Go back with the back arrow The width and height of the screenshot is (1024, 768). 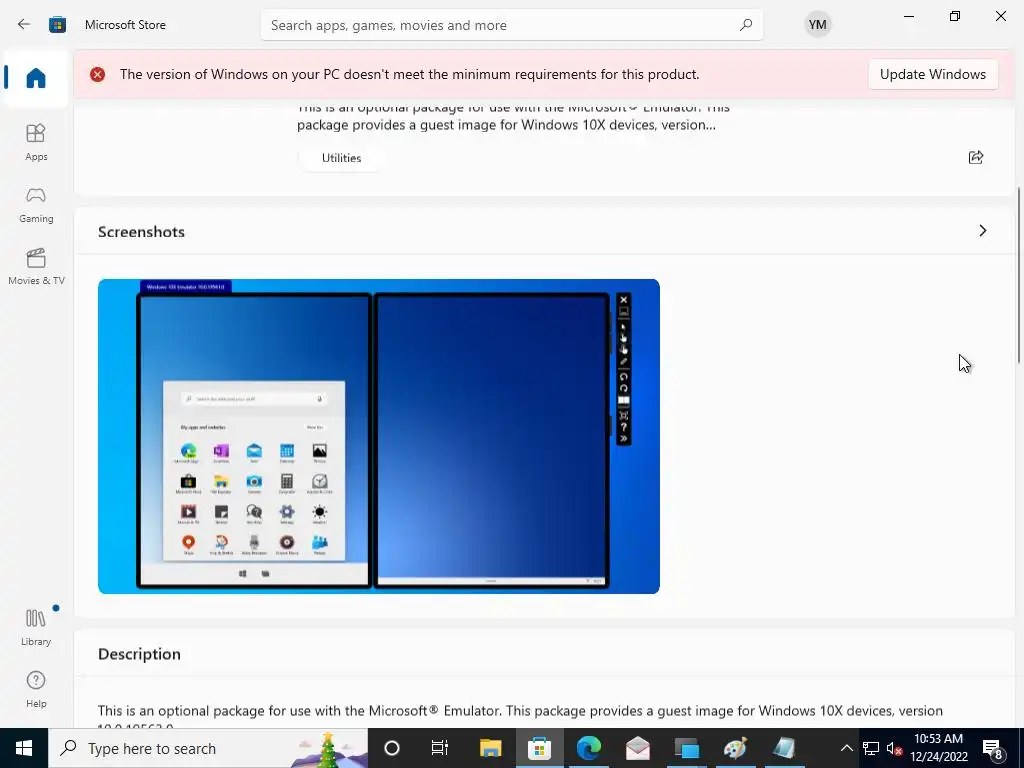(x=24, y=25)
